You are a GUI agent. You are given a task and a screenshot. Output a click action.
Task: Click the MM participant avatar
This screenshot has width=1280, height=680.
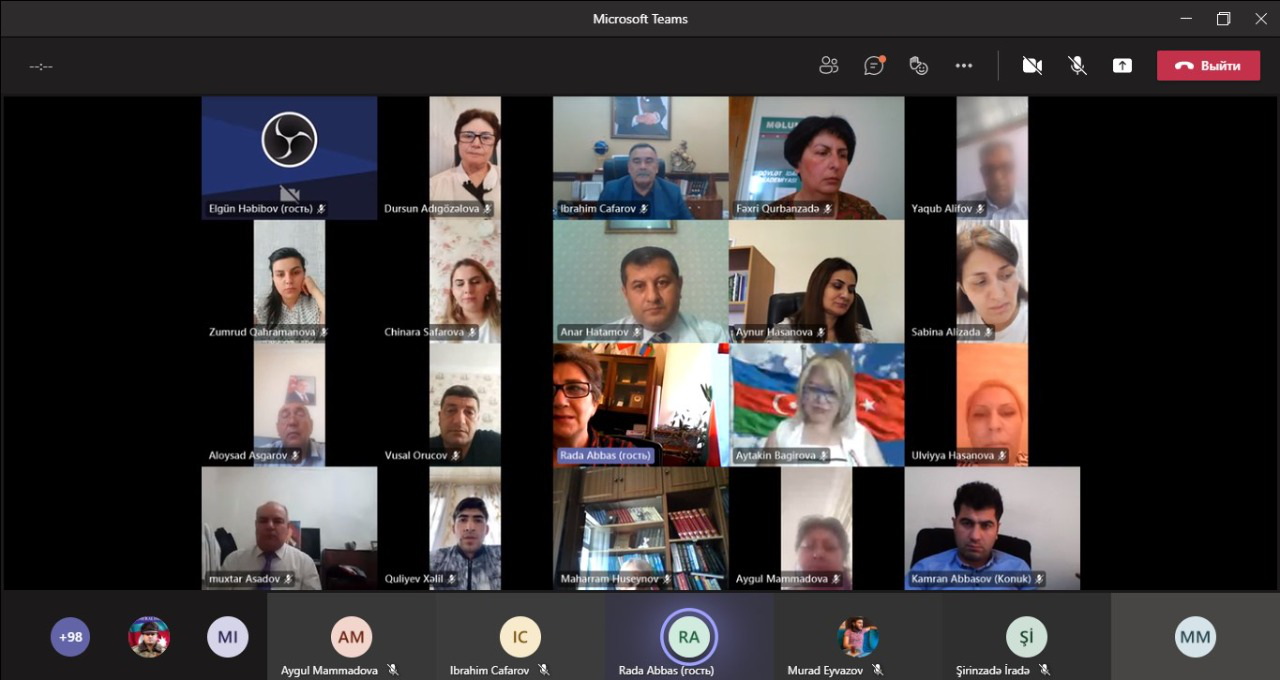1195,637
